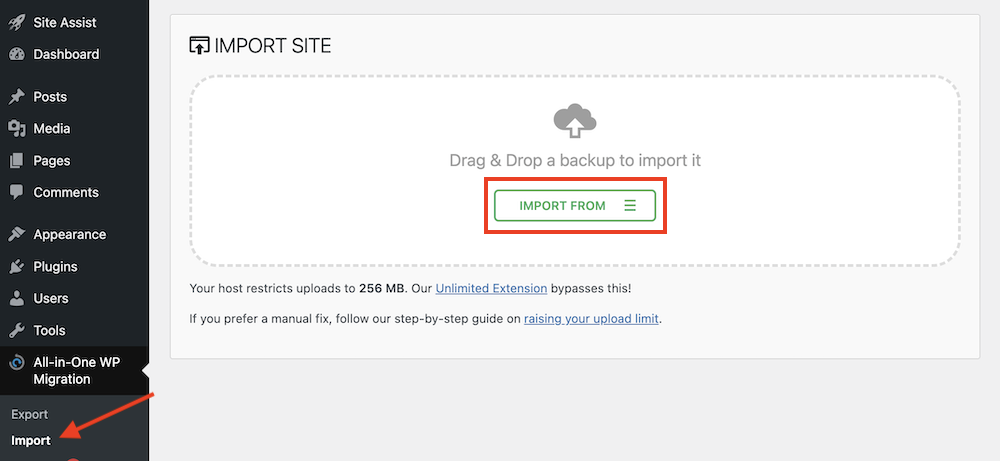Click the cloud upload icon
Image resolution: width=1000 pixels, height=461 pixels.
tap(575, 121)
